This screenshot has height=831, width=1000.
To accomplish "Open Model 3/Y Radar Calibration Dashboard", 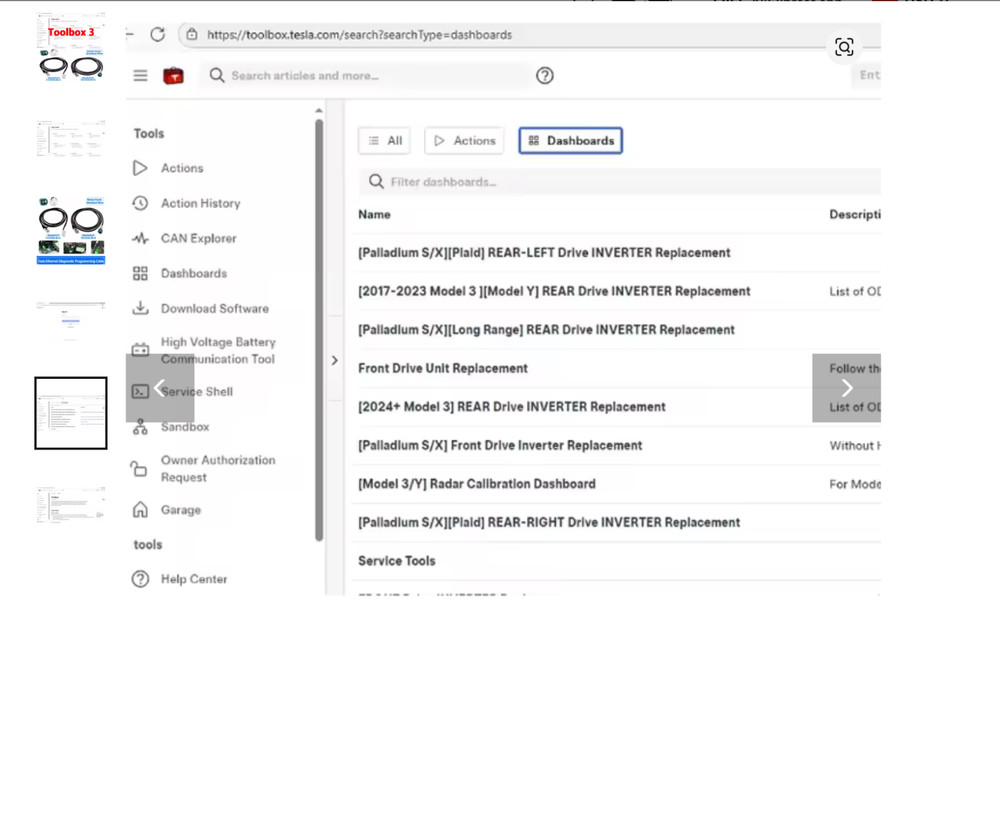I will click(476, 483).
